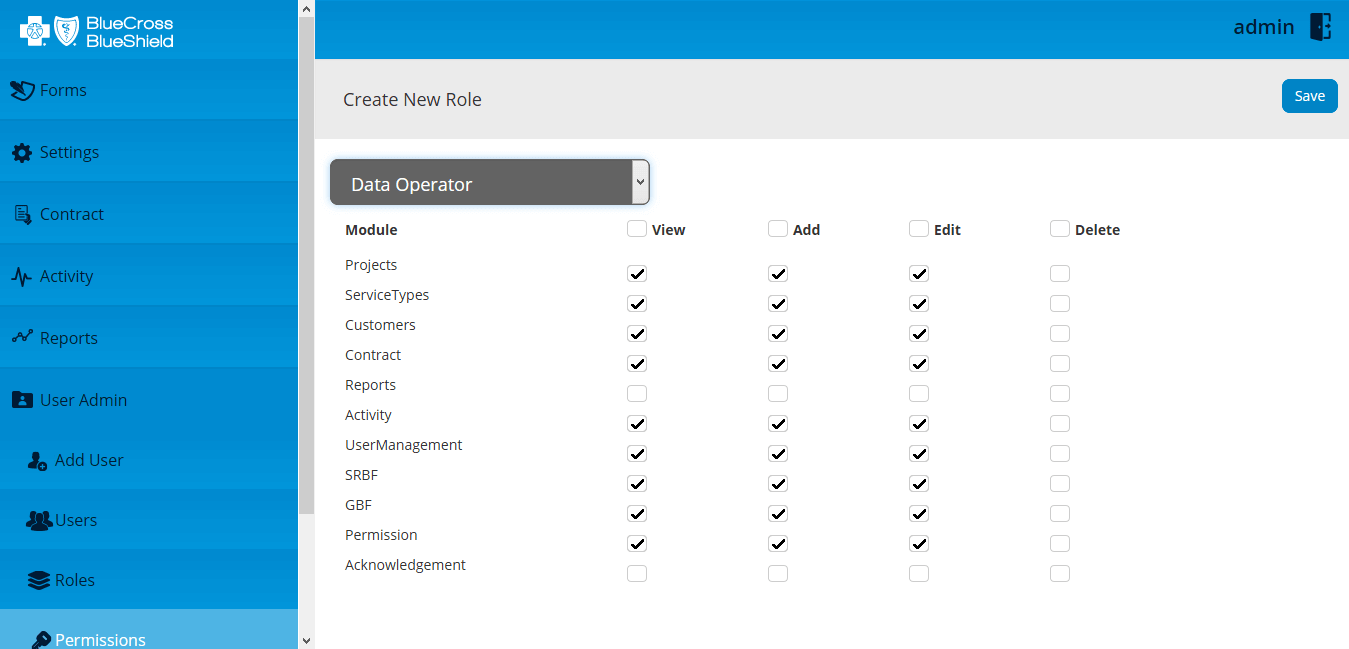Open the Forms menu
1349x649 pixels.
149,90
